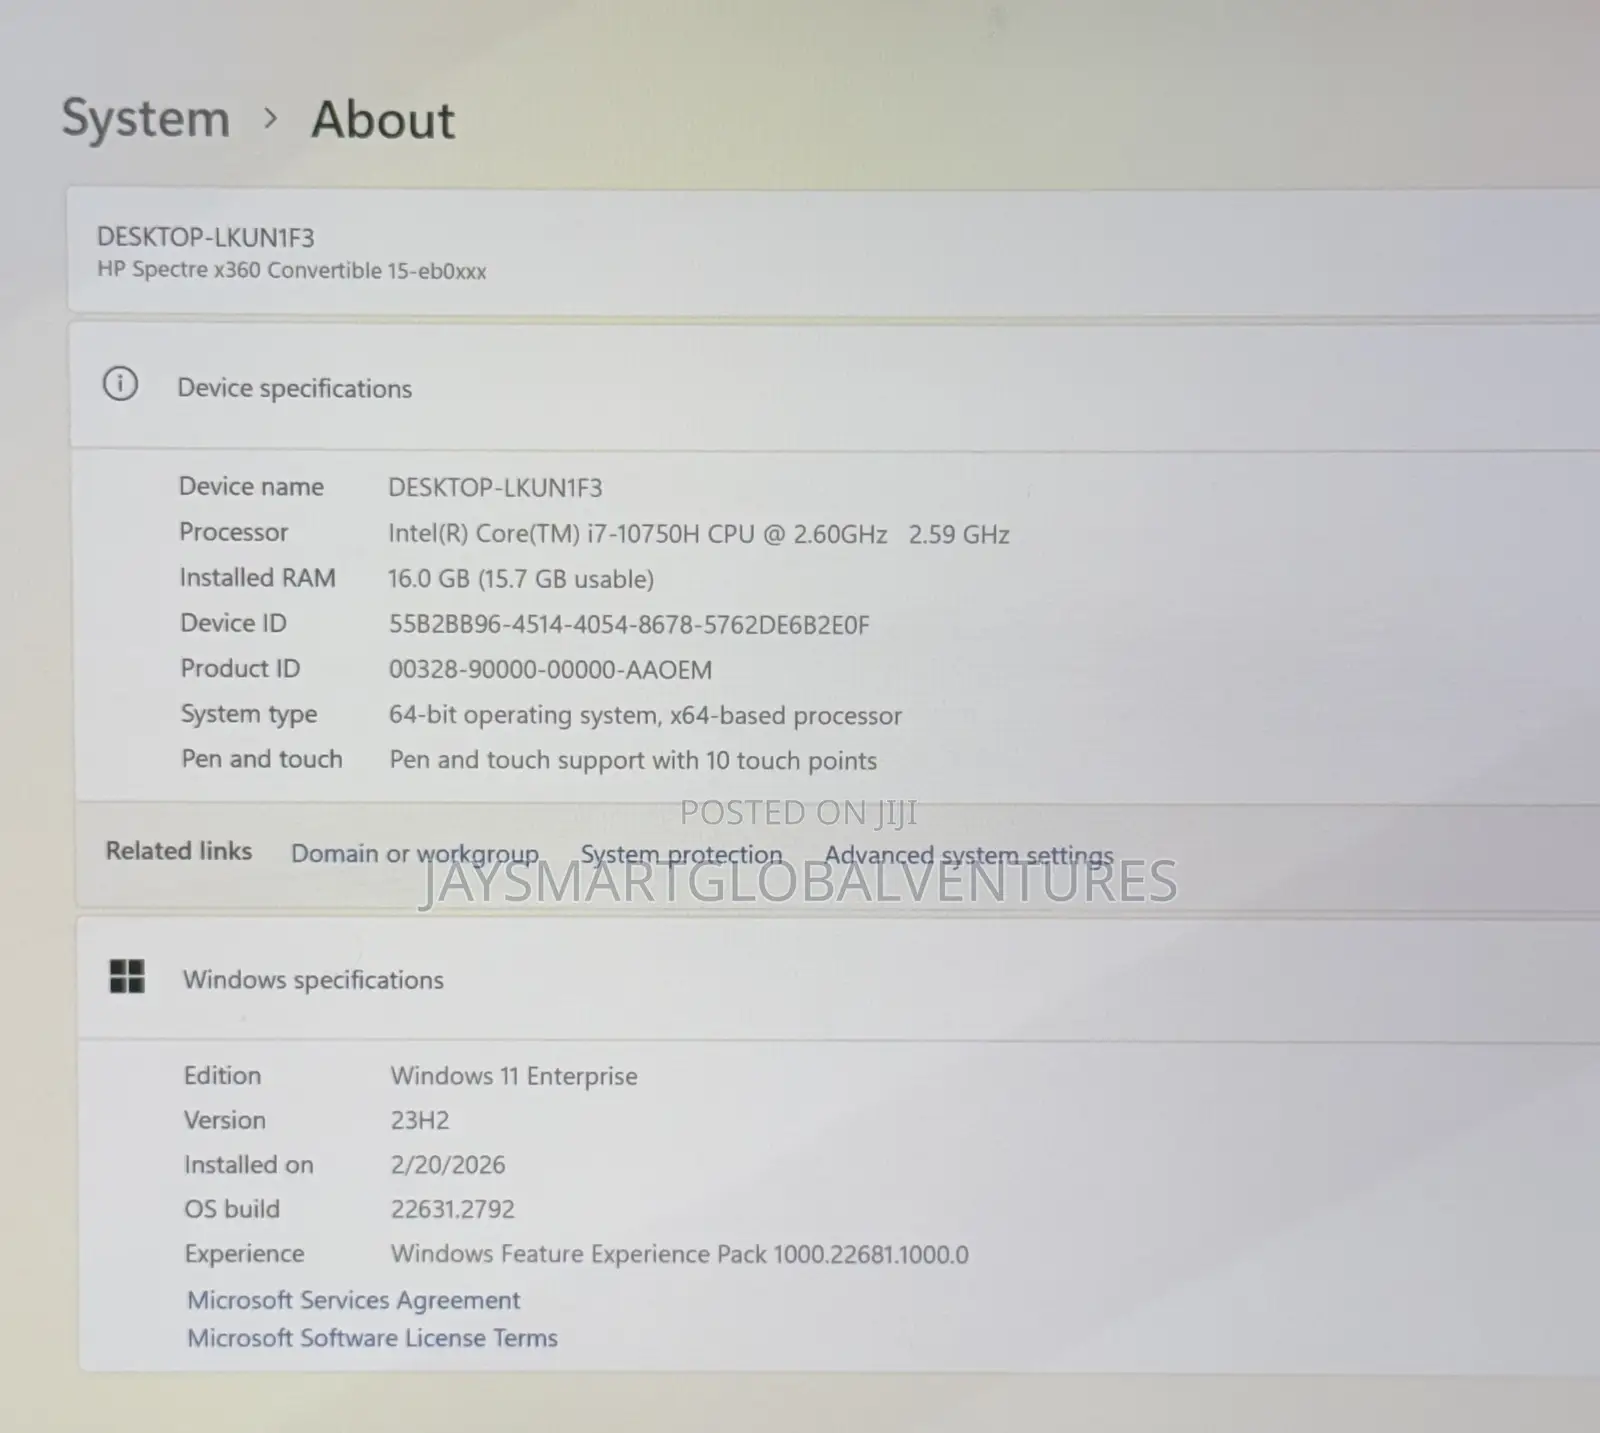
Task: Click the About breadcrumb heading
Action: coord(383,120)
